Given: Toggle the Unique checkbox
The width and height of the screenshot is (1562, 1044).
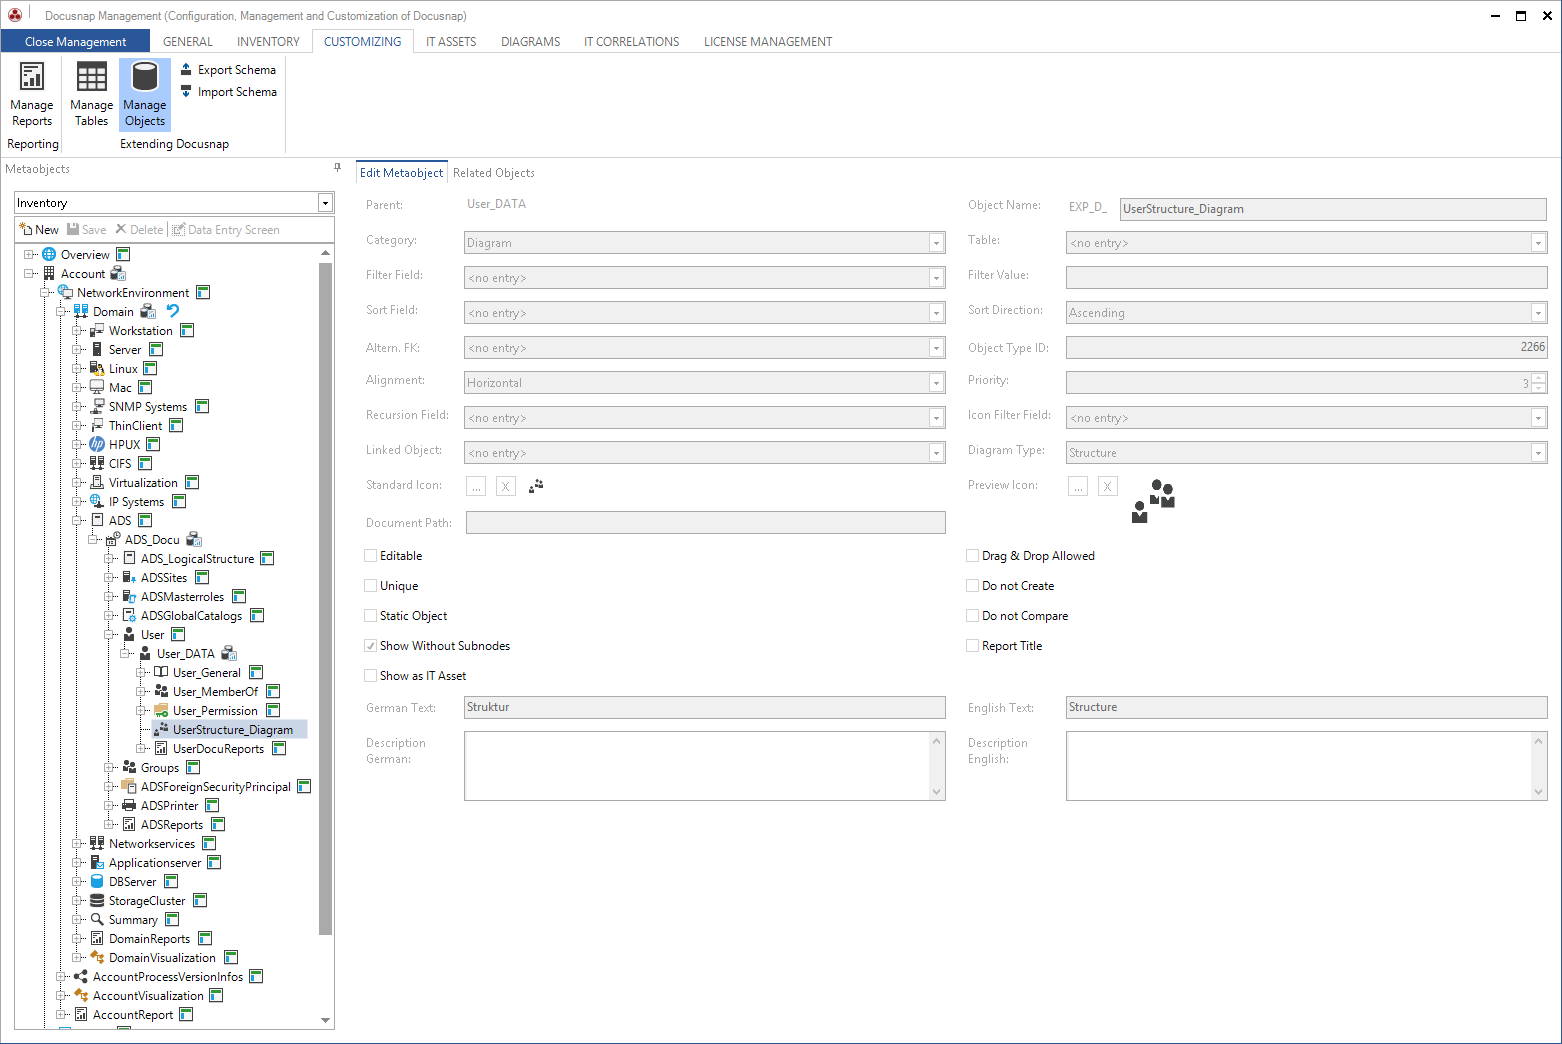Looking at the screenshot, I should click(x=371, y=586).
